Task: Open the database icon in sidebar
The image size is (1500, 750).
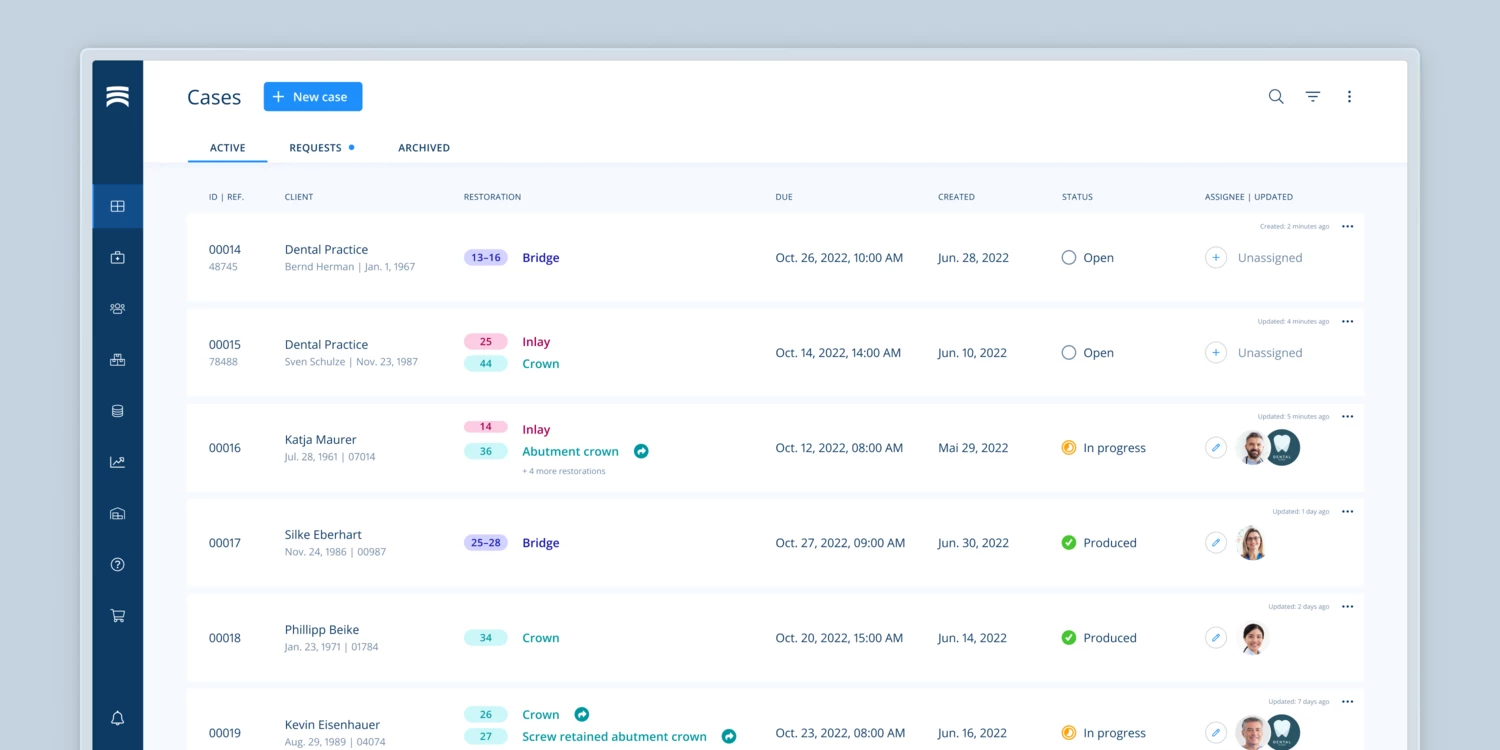Action: pos(117,411)
